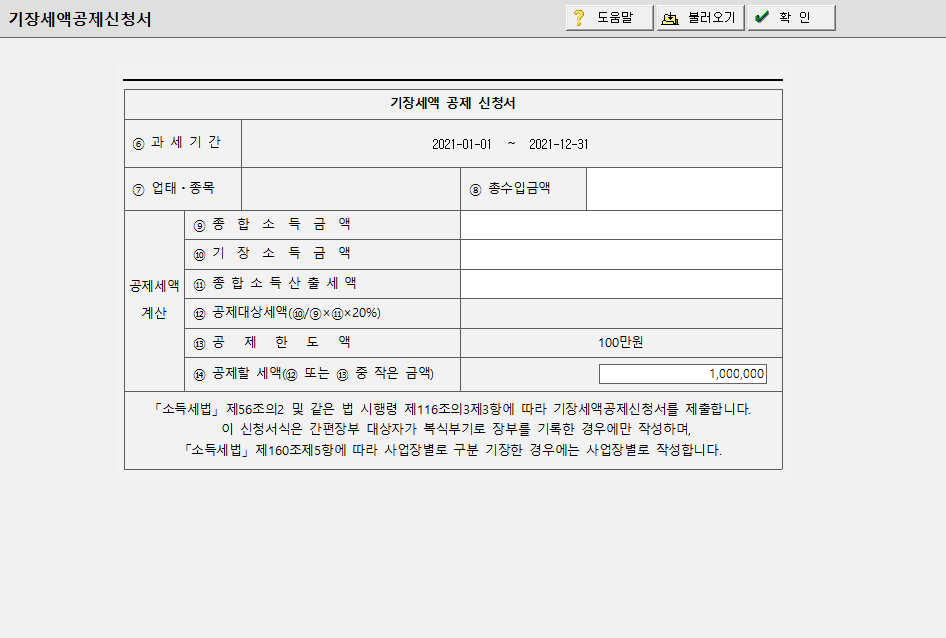
Task: Click the 도움말 help button
Action: click(609, 18)
